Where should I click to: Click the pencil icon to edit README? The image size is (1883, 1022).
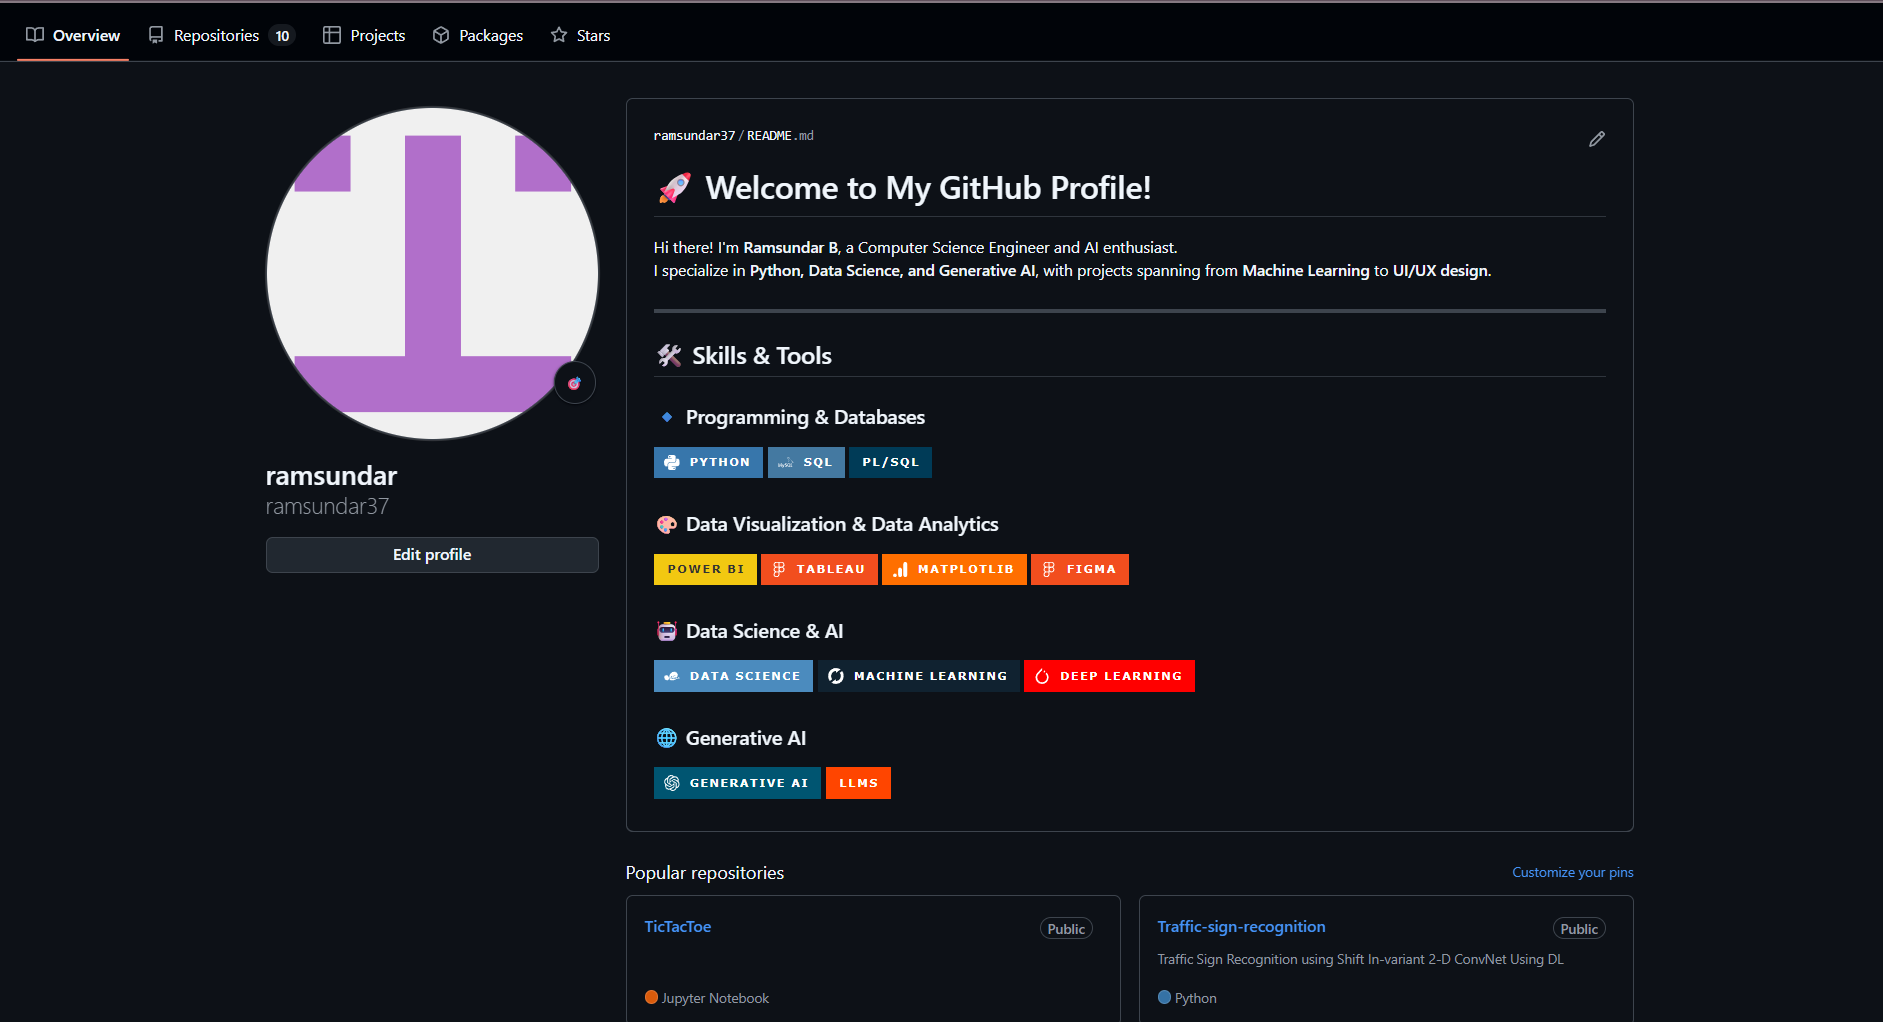[x=1597, y=139]
